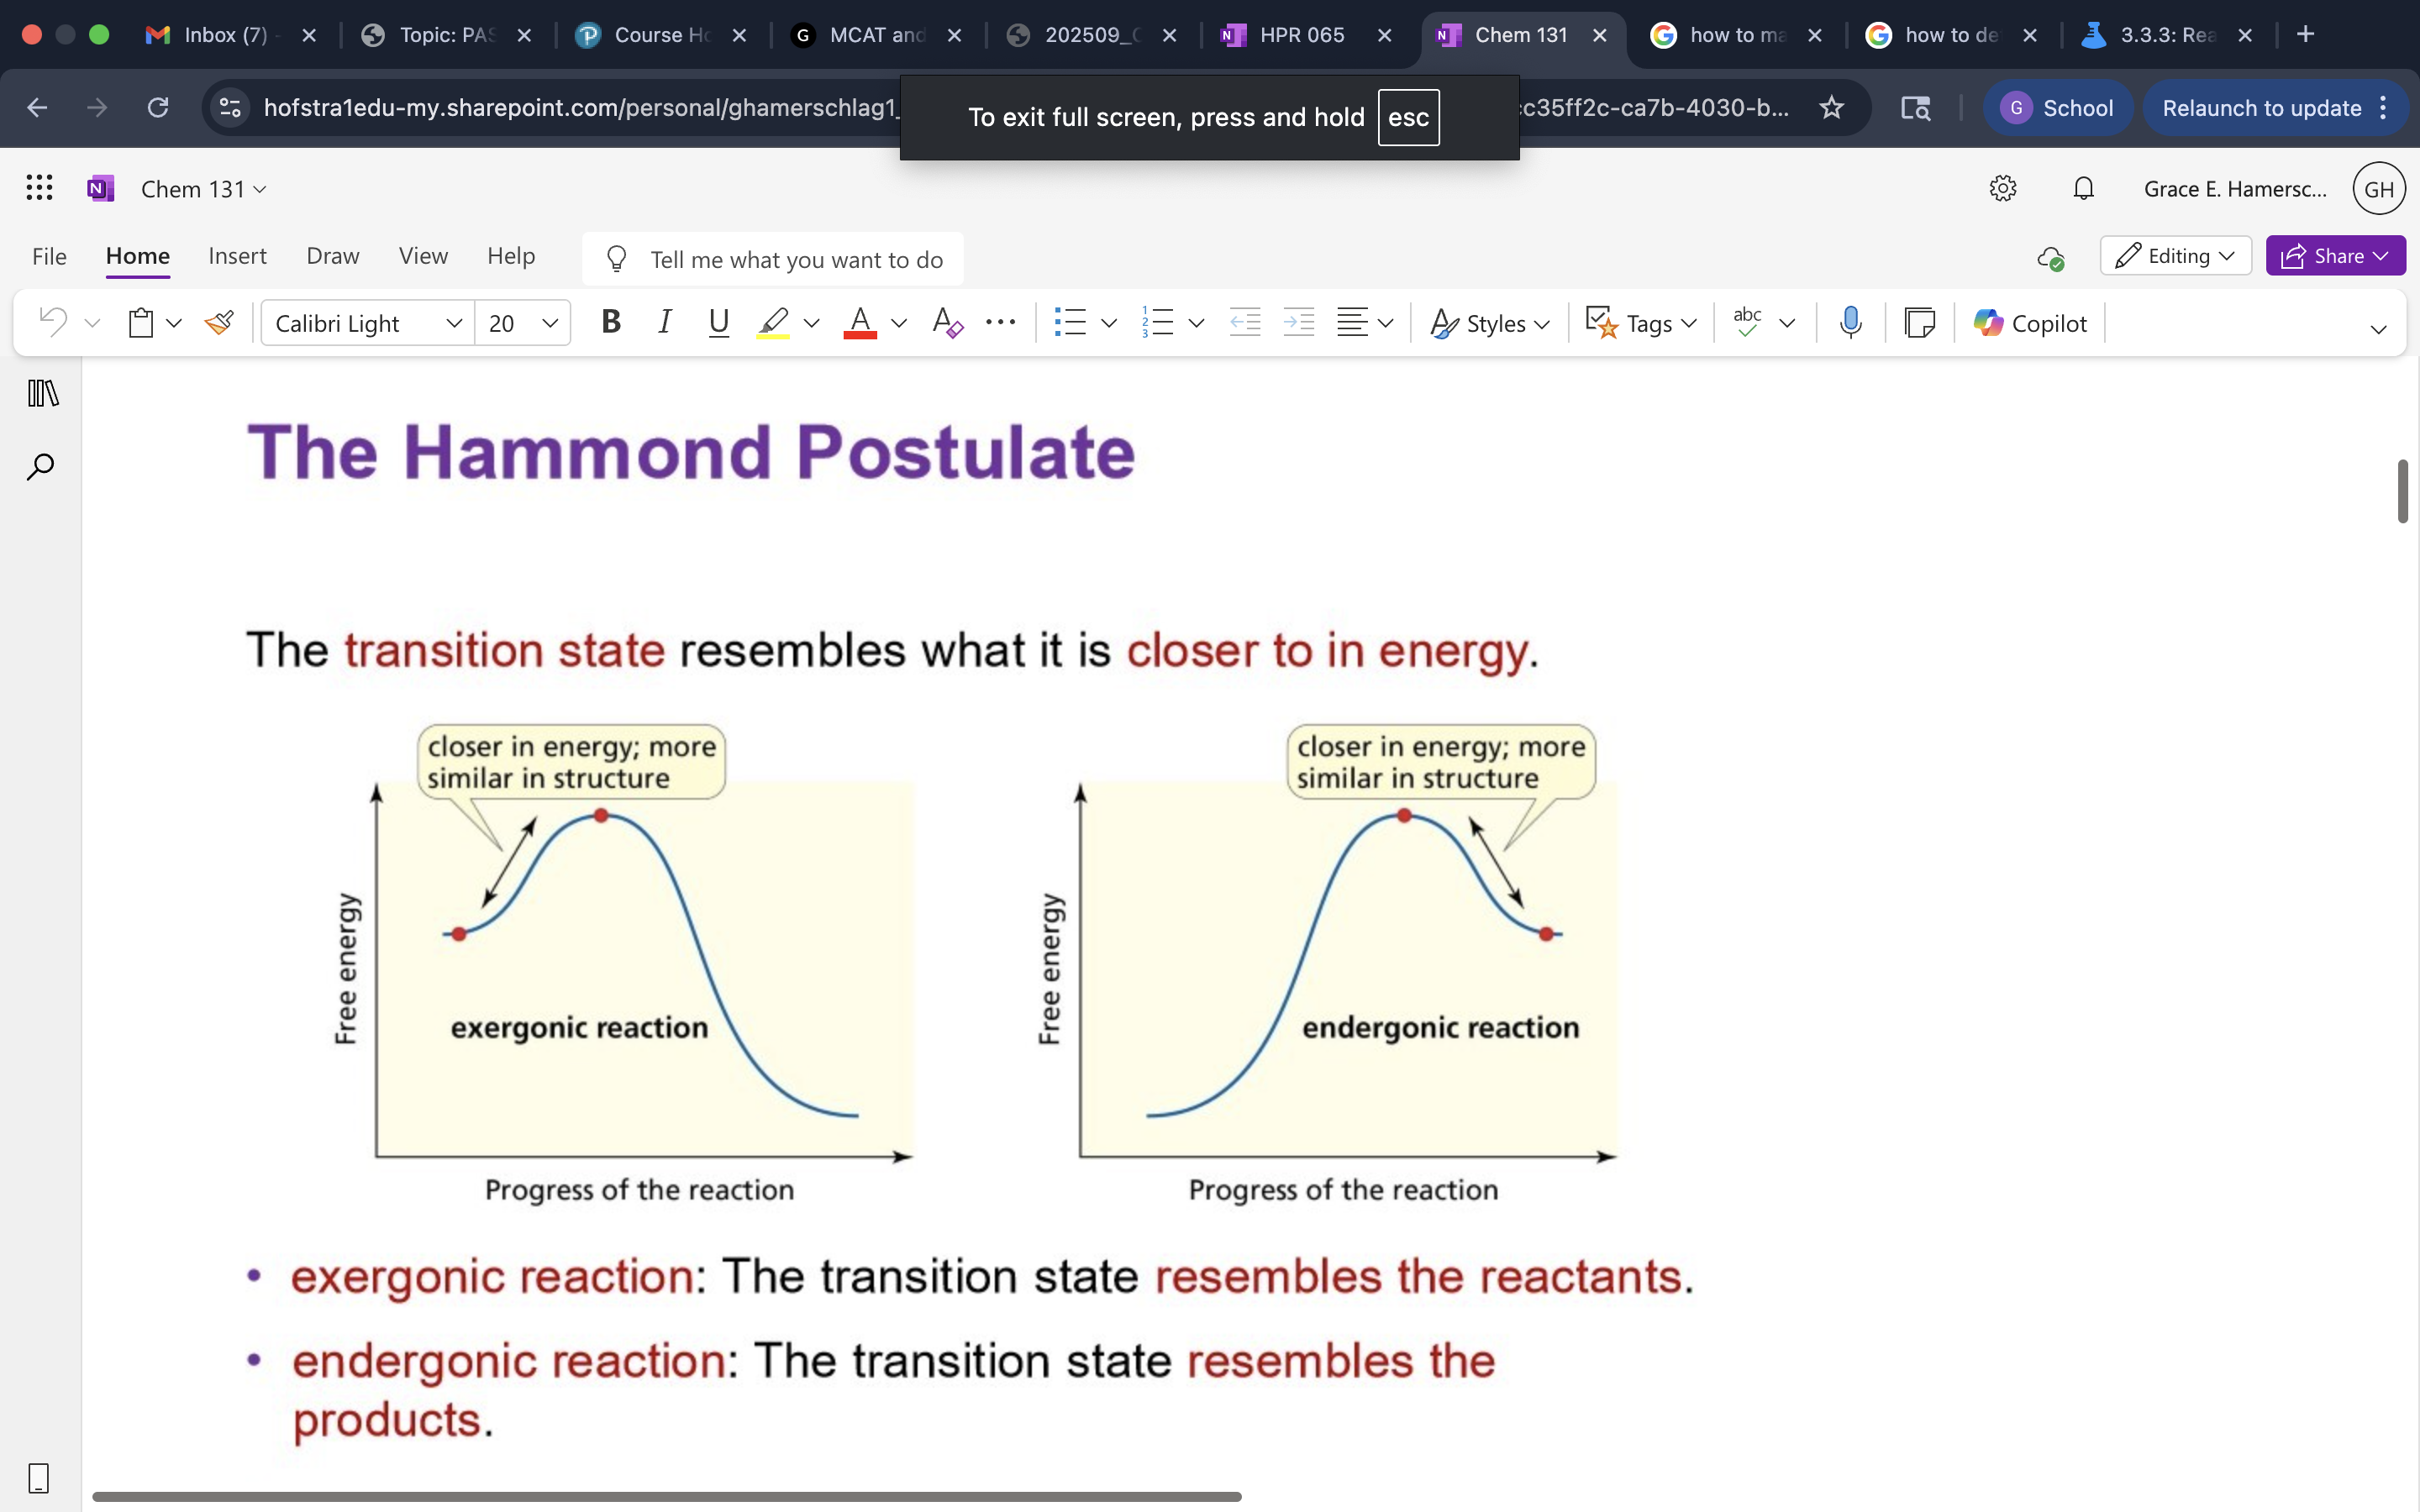Image resolution: width=2420 pixels, height=1512 pixels.
Task: Start Dictate with the microphone icon
Action: 1849,322
